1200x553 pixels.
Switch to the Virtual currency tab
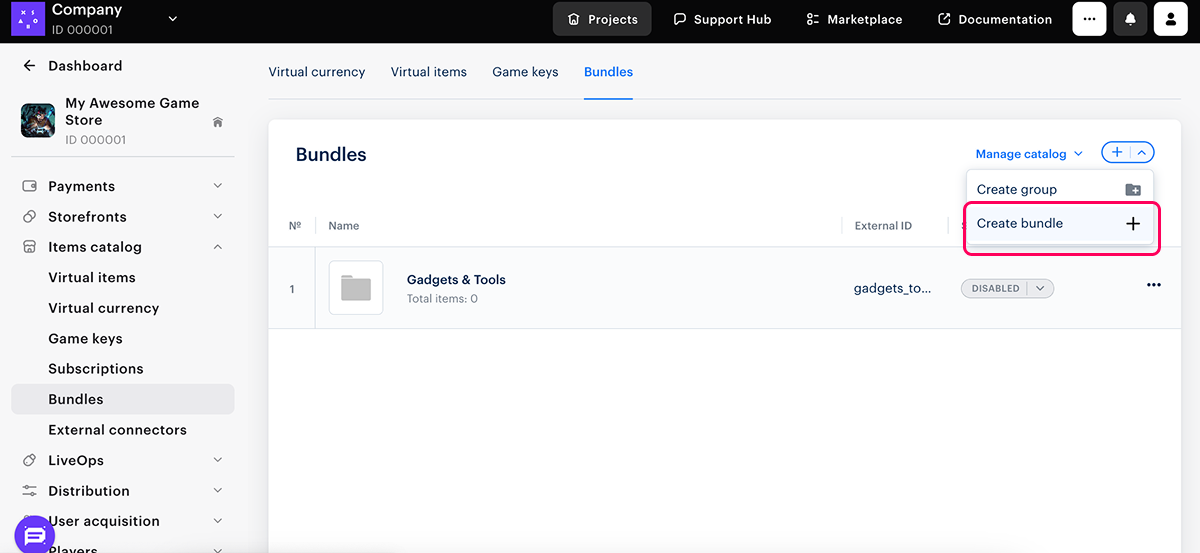click(317, 72)
